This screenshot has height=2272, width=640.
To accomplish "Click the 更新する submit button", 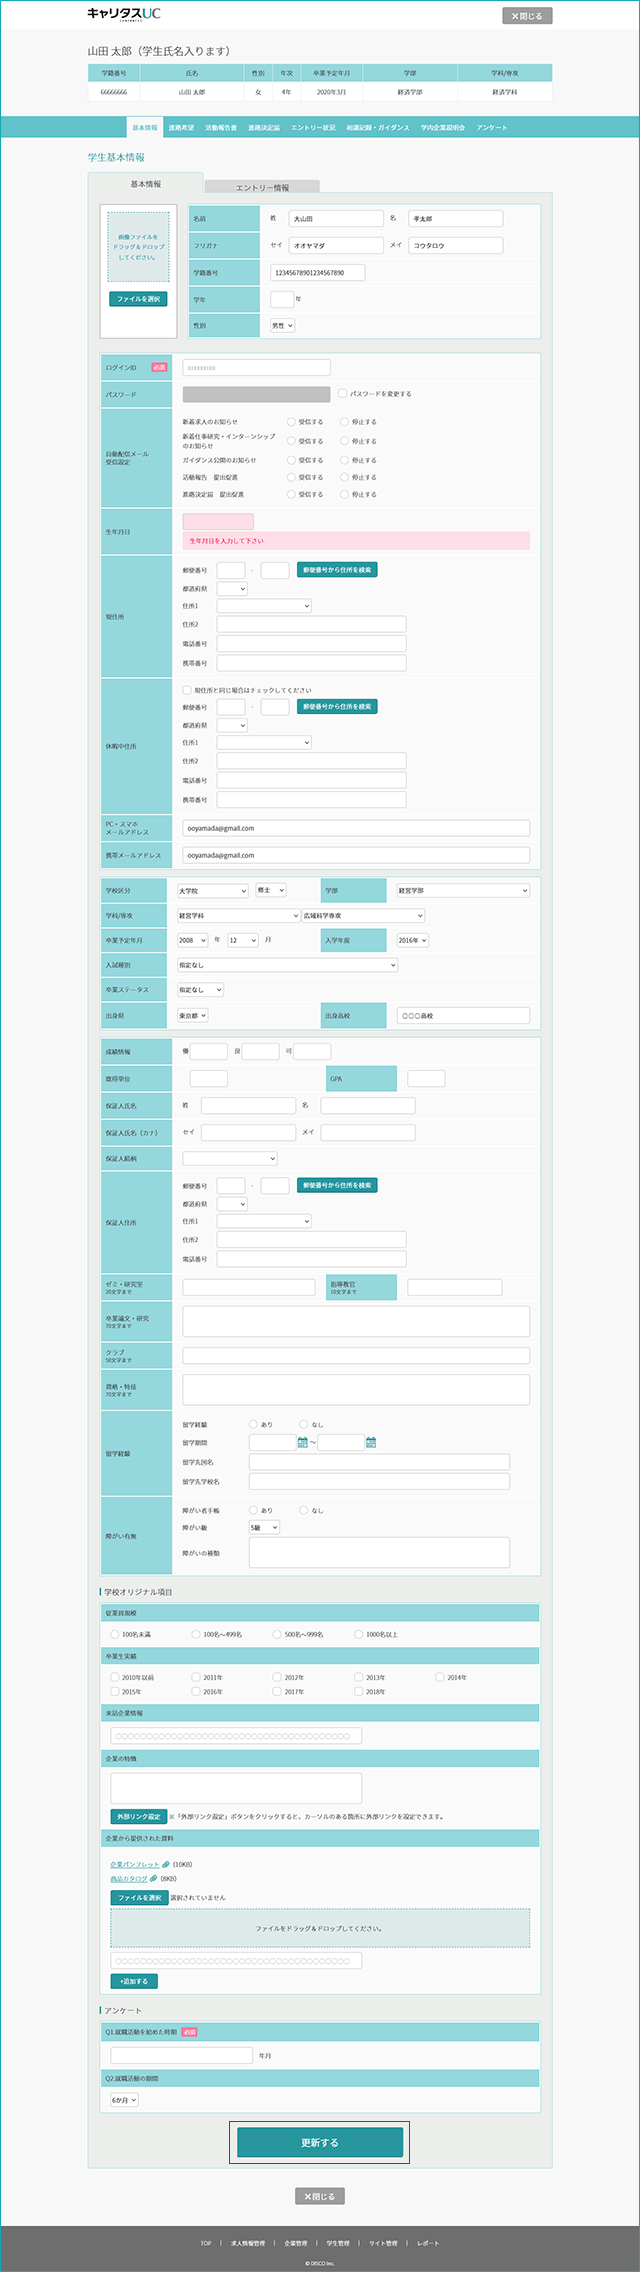I will (320, 2143).
